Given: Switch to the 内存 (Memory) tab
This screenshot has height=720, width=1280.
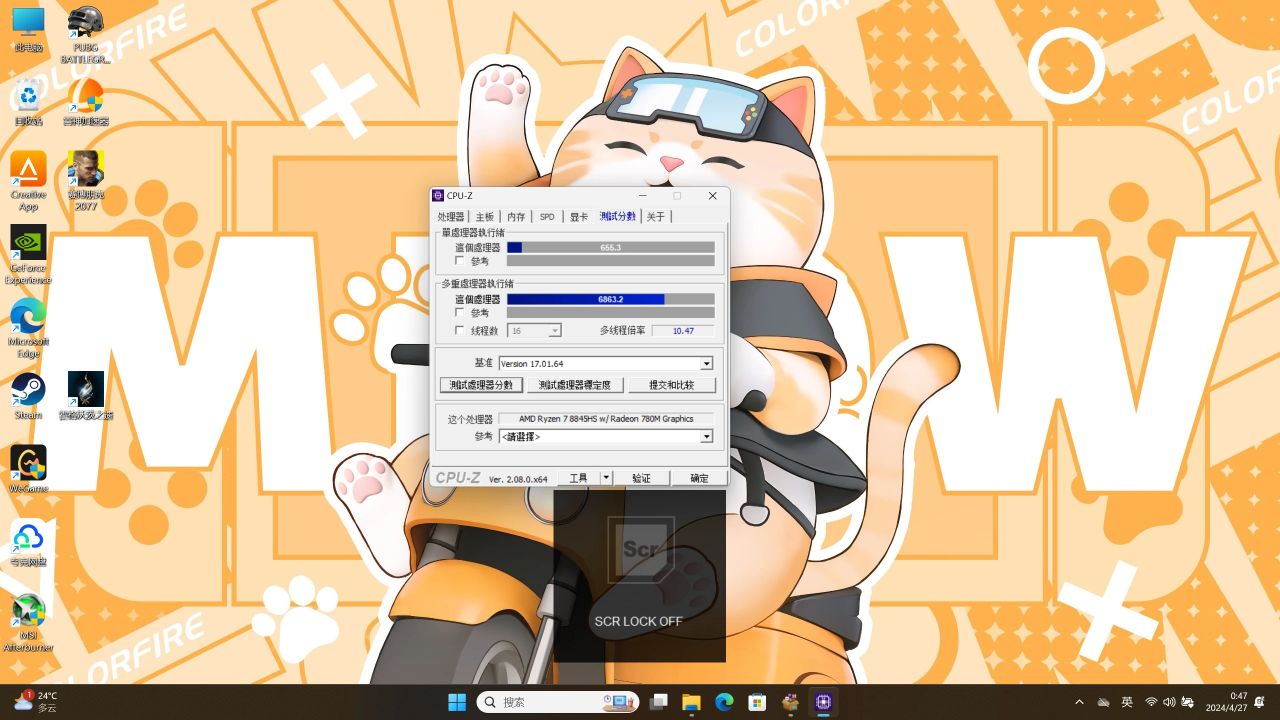Looking at the screenshot, I should pyautogui.click(x=516, y=217).
